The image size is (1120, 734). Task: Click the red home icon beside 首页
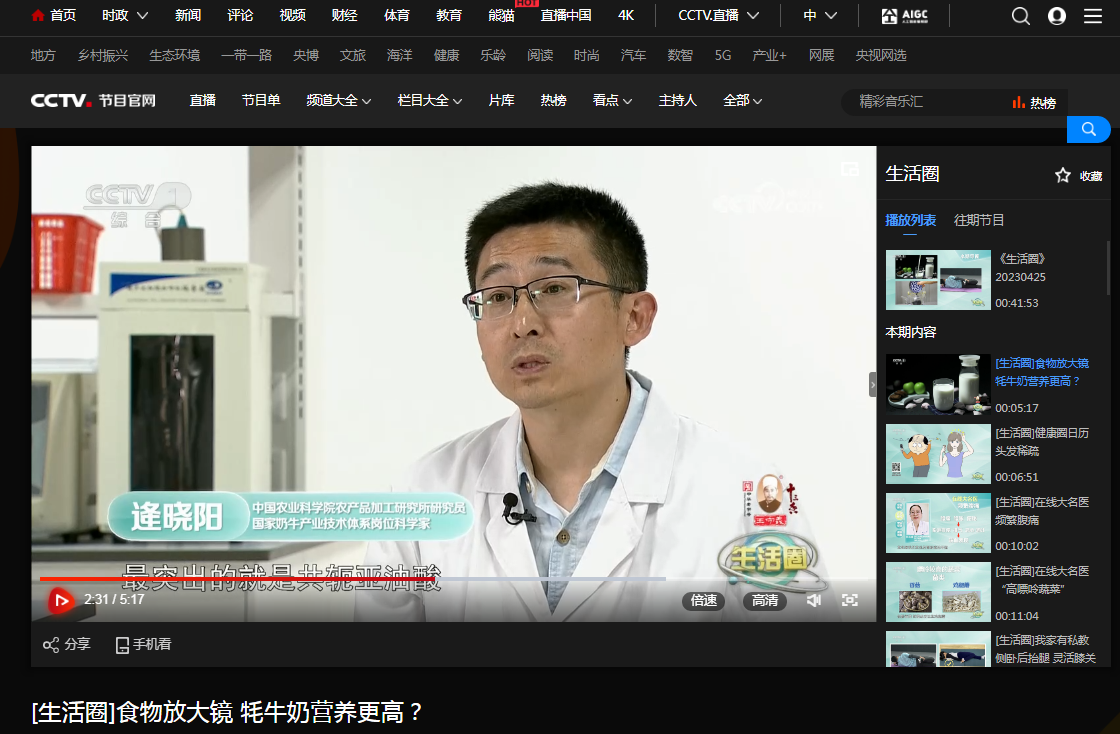coord(38,15)
